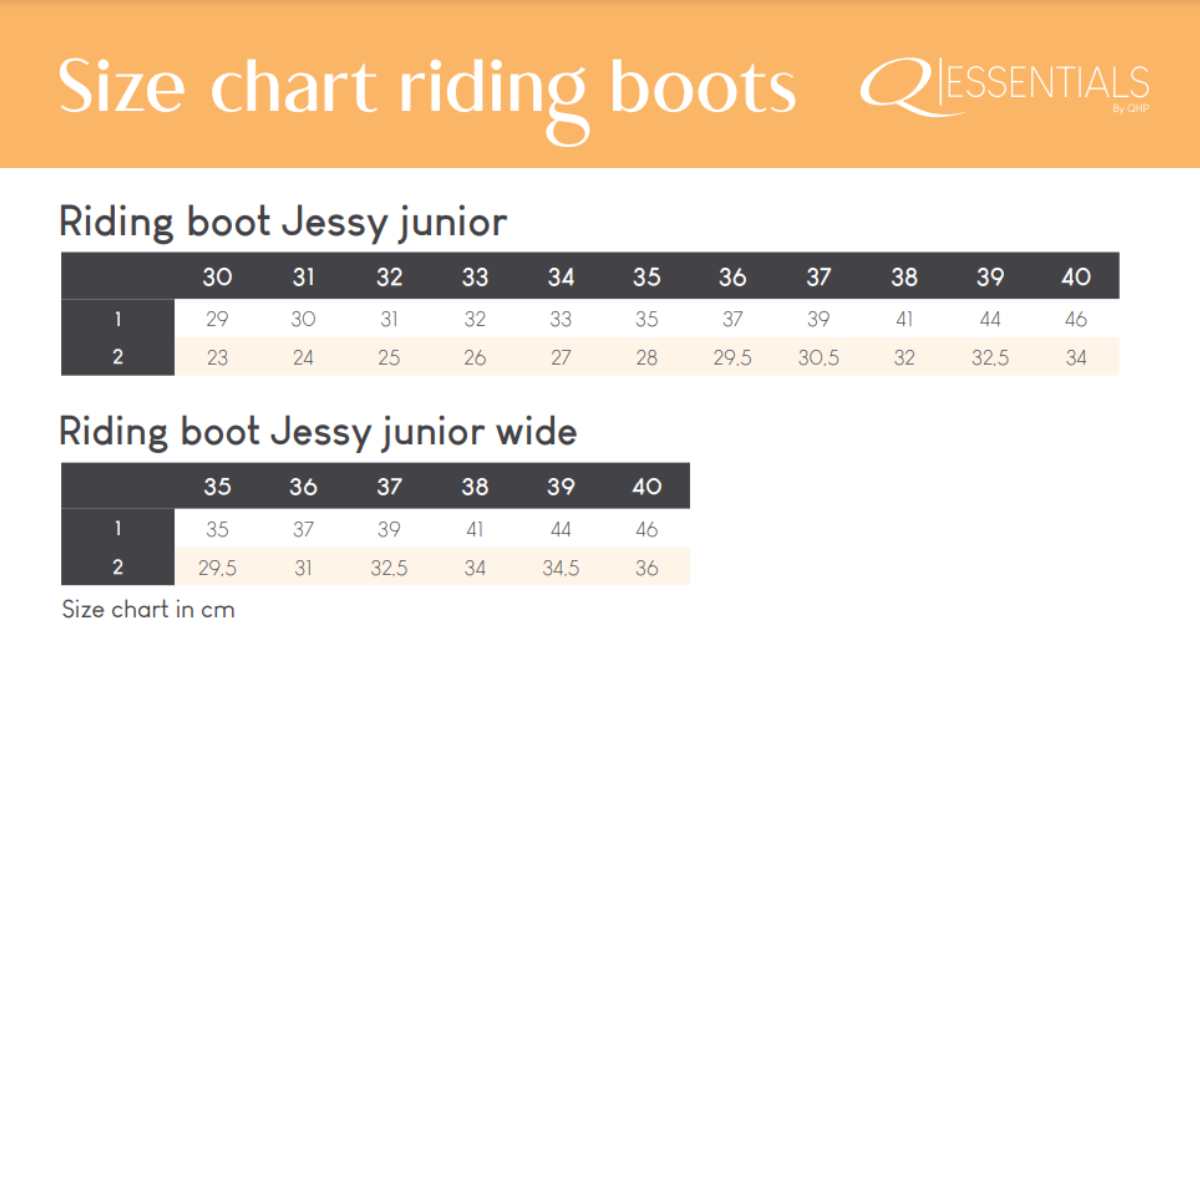This screenshot has width=1200, height=1200.
Task: Click value 46 under size 40 in junior table
Action: pyautogui.click(x=1076, y=320)
